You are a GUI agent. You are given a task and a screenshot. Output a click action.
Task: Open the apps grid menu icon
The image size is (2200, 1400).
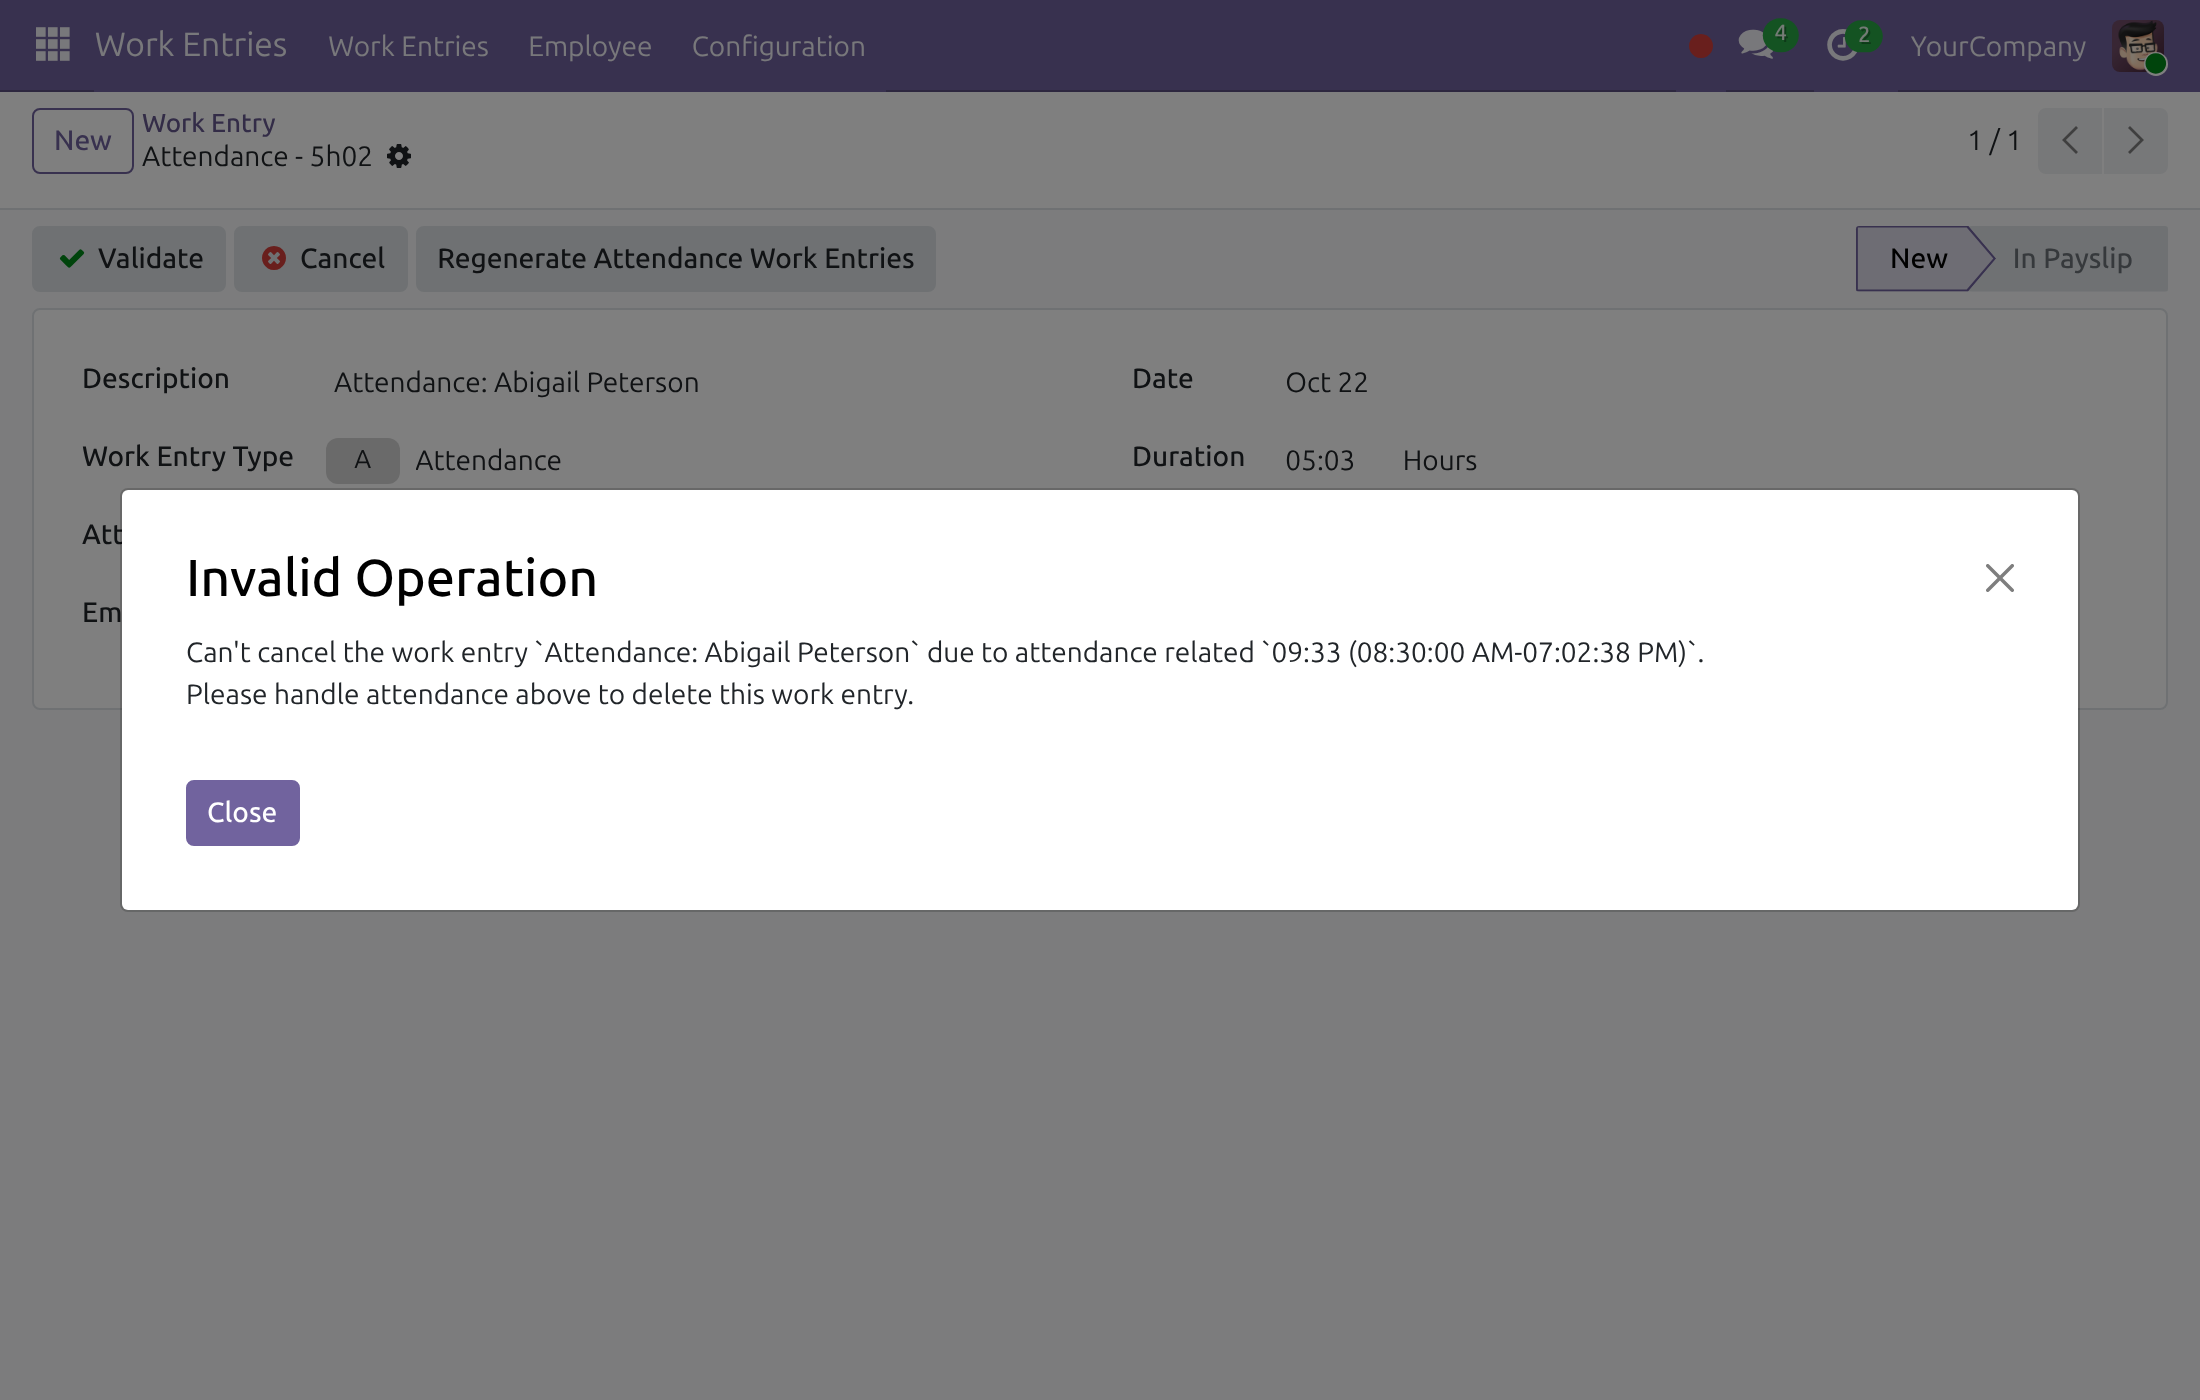(52, 45)
